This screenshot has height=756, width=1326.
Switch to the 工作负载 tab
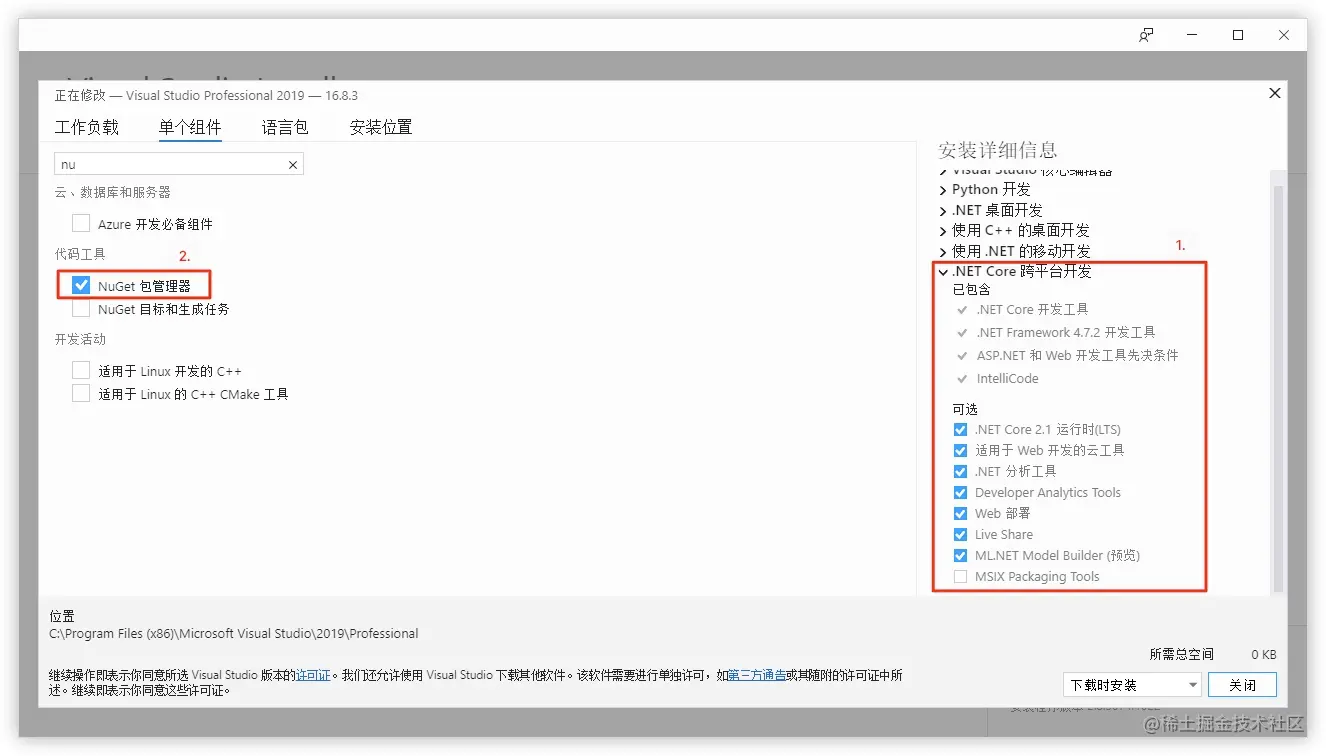pyautogui.click(x=87, y=127)
